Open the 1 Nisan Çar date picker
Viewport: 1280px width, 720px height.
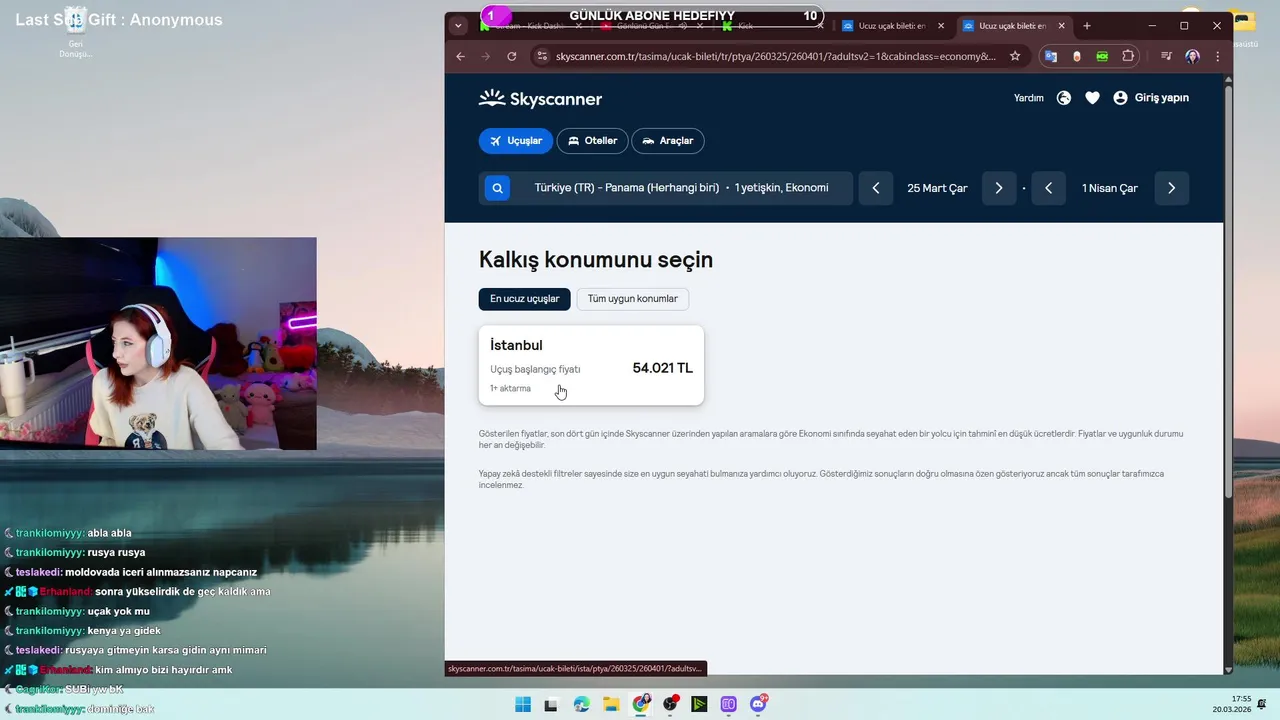click(1110, 188)
